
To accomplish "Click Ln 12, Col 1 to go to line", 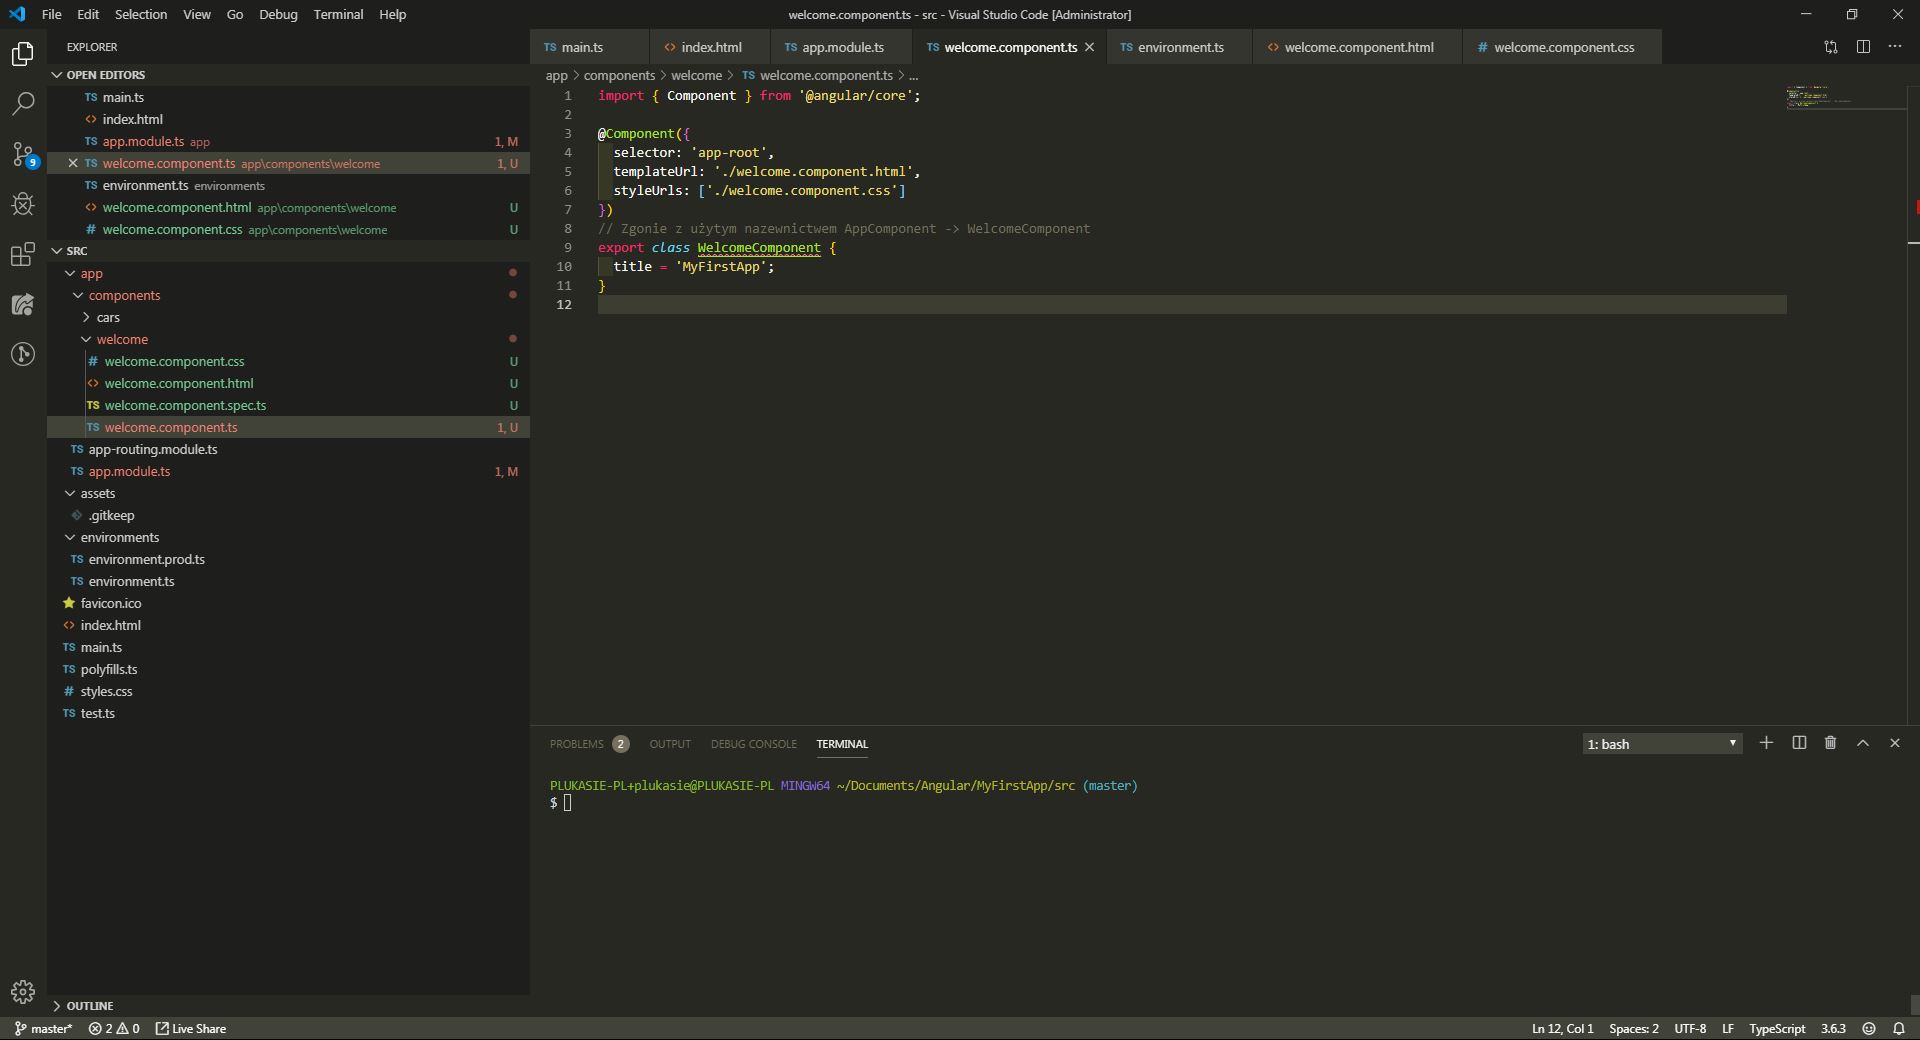I will pyautogui.click(x=1562, y=1028).
